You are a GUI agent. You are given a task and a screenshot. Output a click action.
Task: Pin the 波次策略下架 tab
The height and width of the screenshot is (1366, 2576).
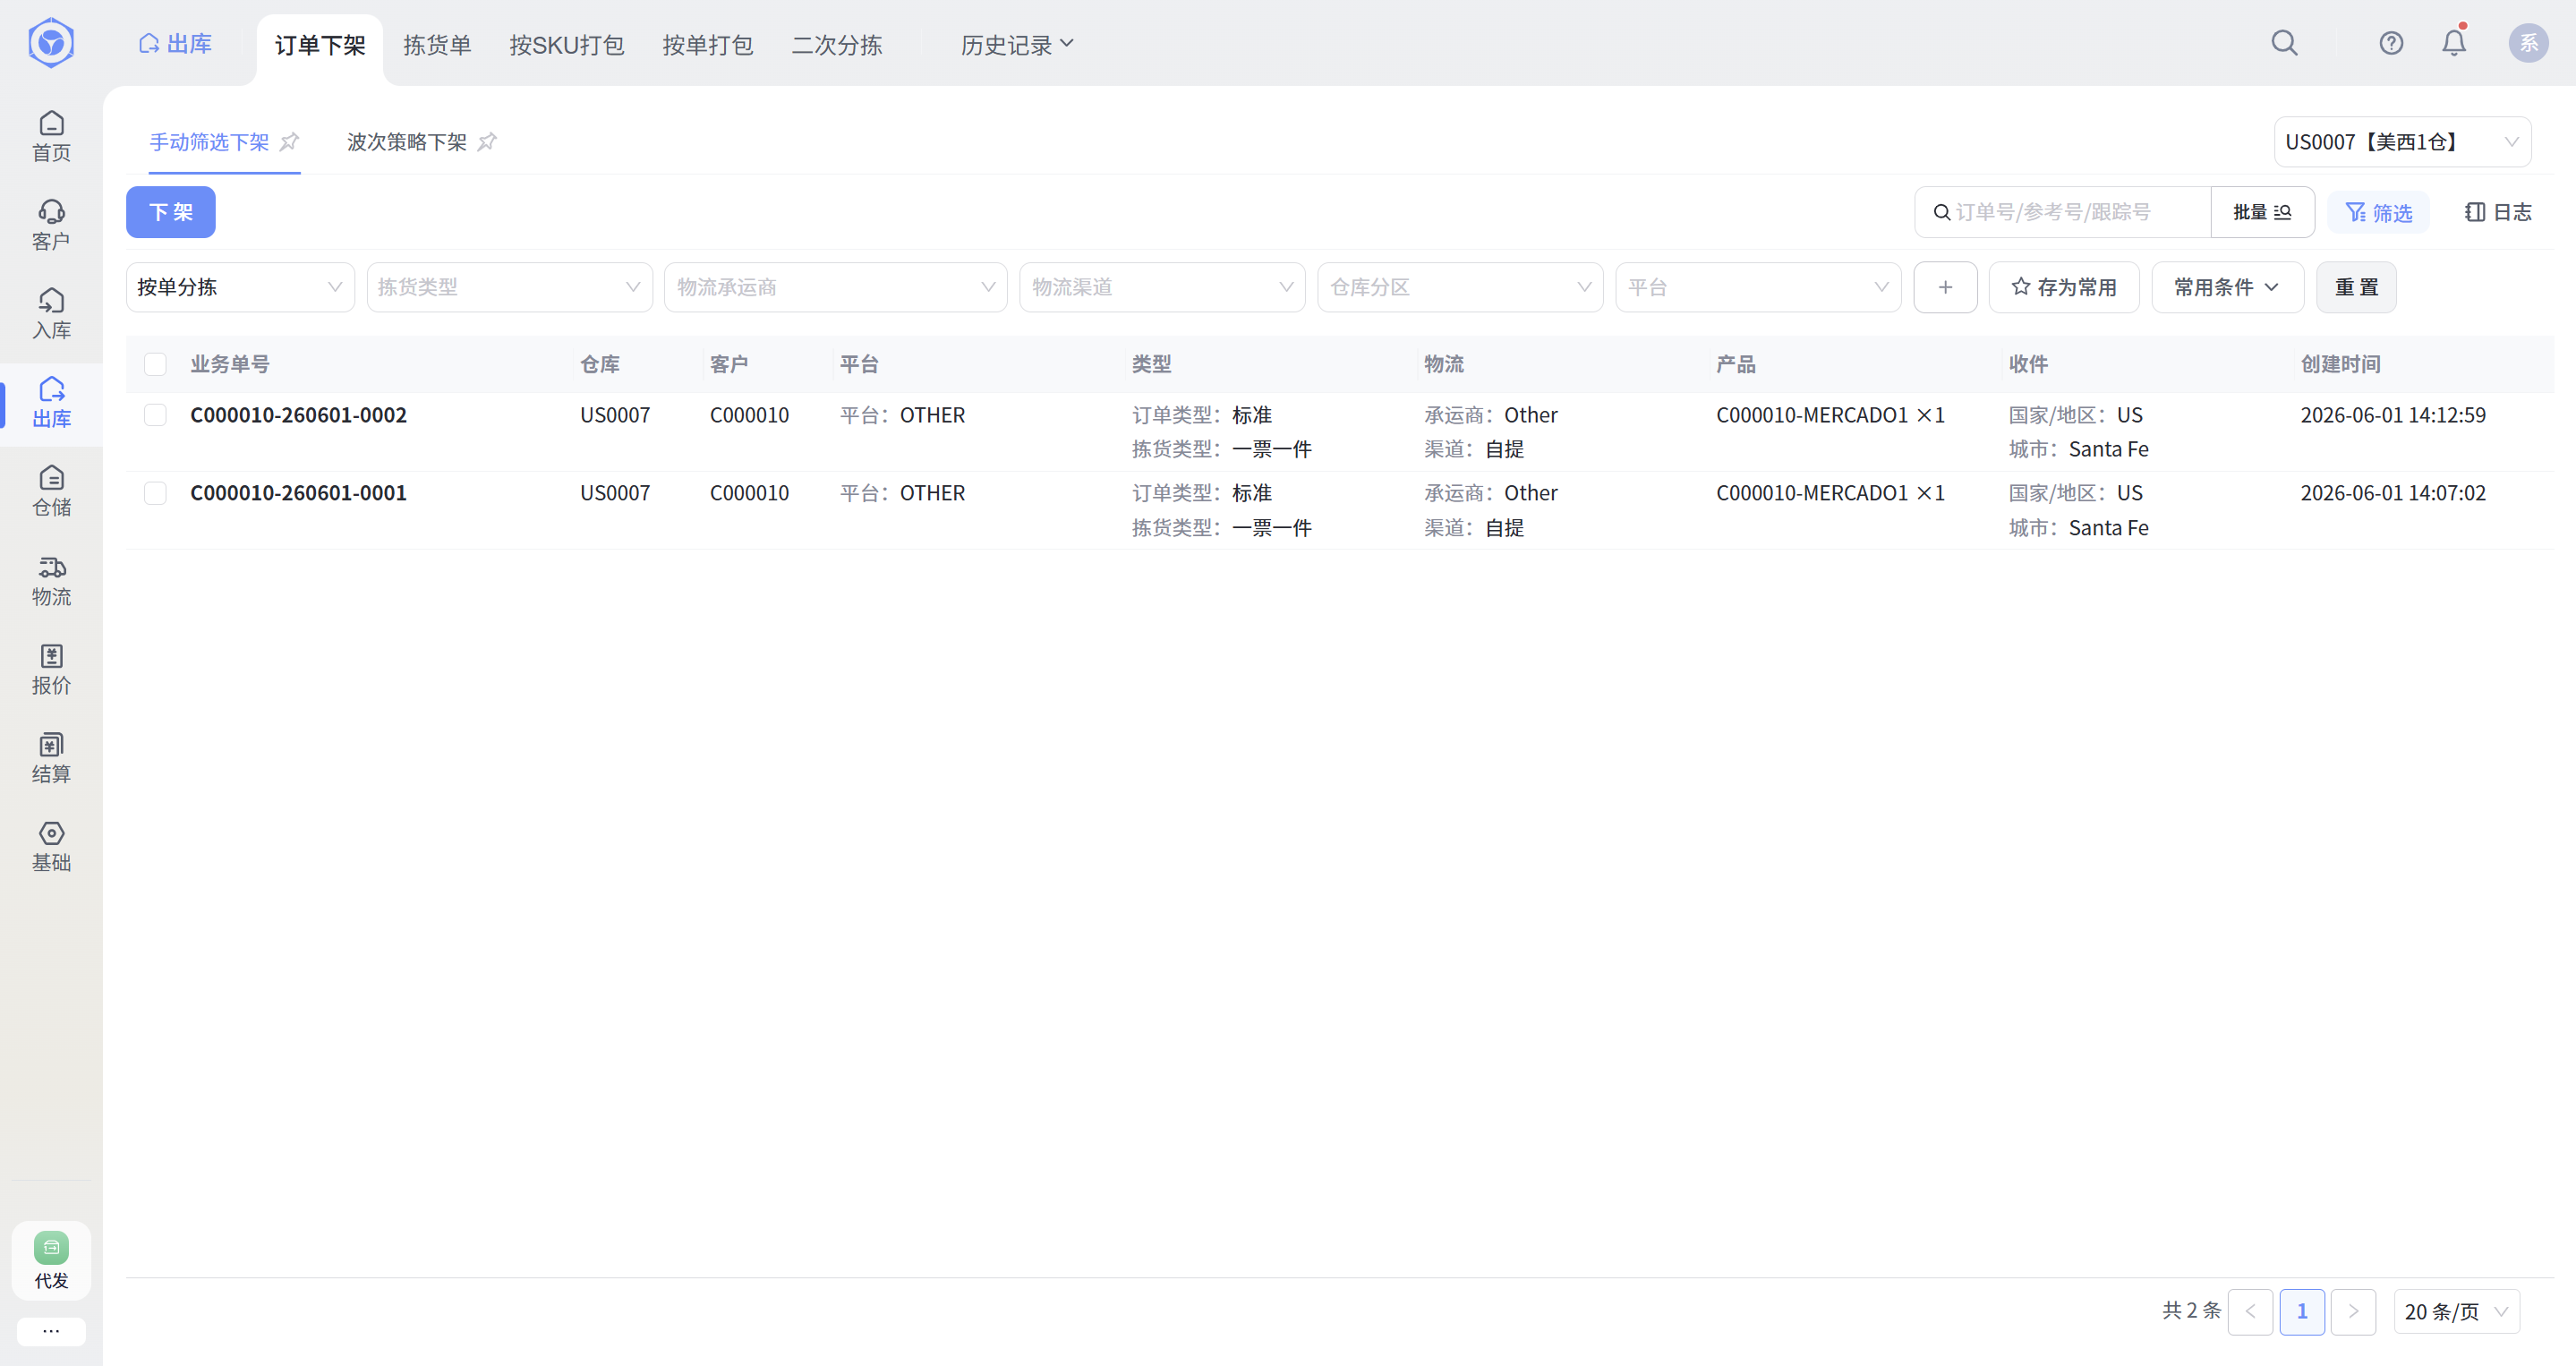(487, 142)
